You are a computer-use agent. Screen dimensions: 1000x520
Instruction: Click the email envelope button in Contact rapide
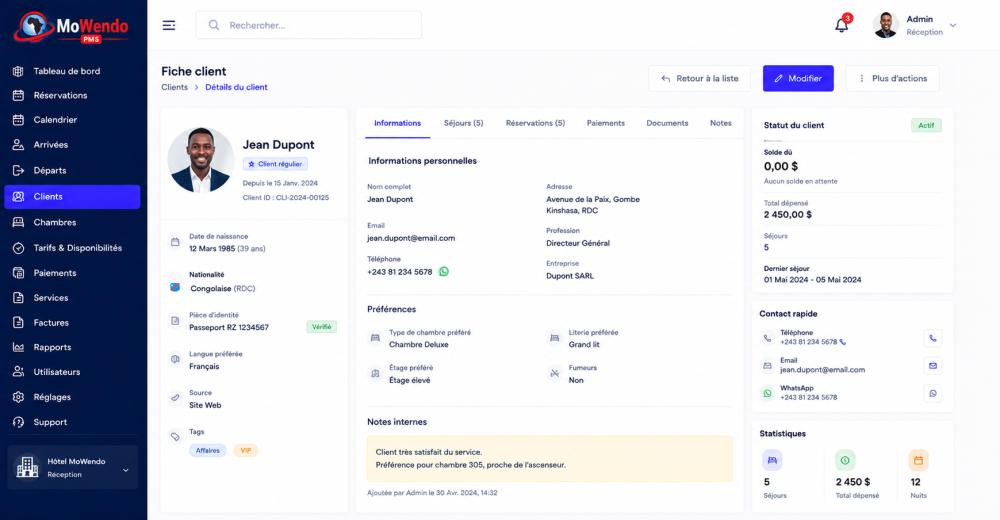[932, 366]
